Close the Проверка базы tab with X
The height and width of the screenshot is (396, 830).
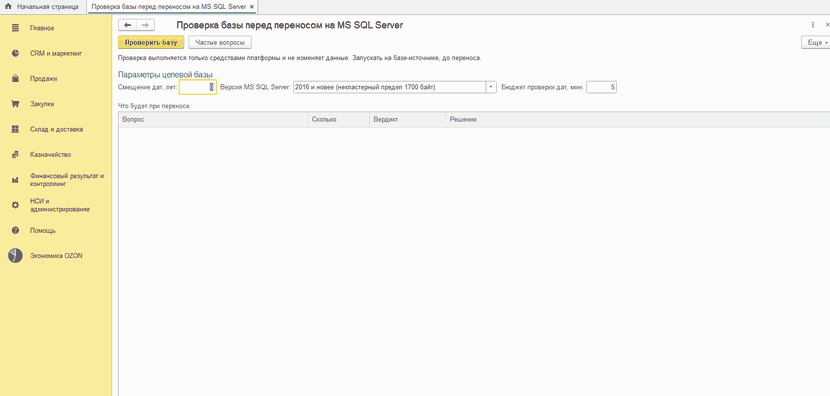click(252, 7)
